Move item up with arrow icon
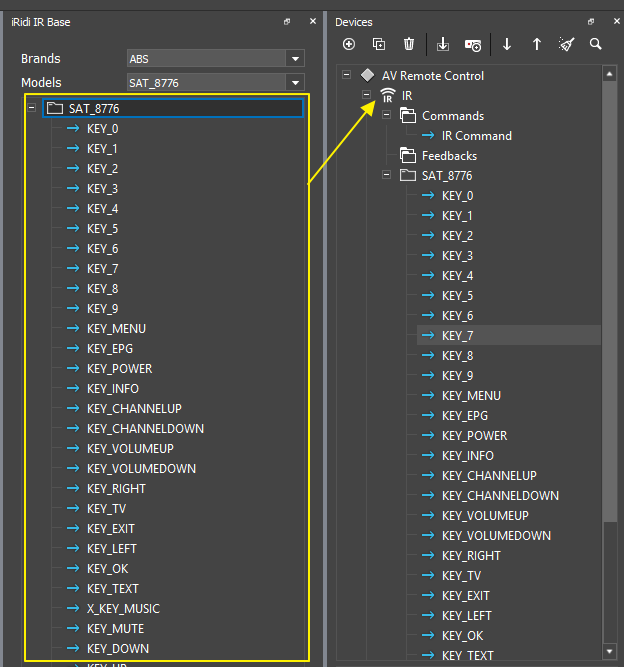Image resolution: width=624 pixels, height=667 pixels. click(x=537, y=44)
